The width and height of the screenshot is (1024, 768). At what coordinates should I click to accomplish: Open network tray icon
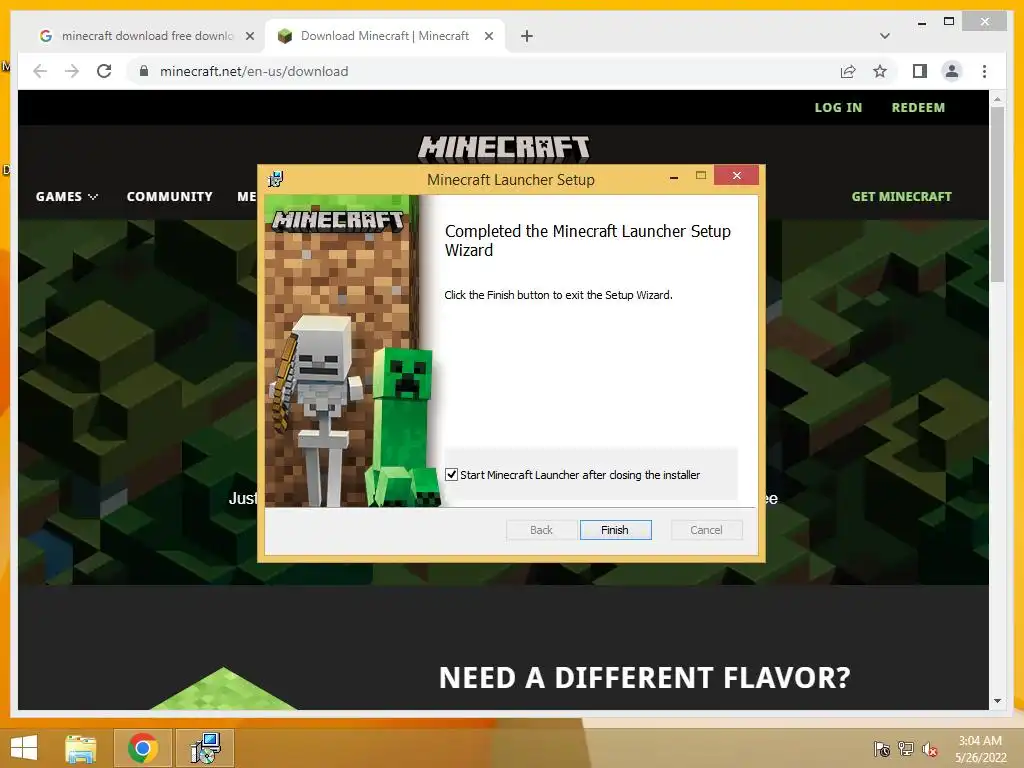pos(905,749)
